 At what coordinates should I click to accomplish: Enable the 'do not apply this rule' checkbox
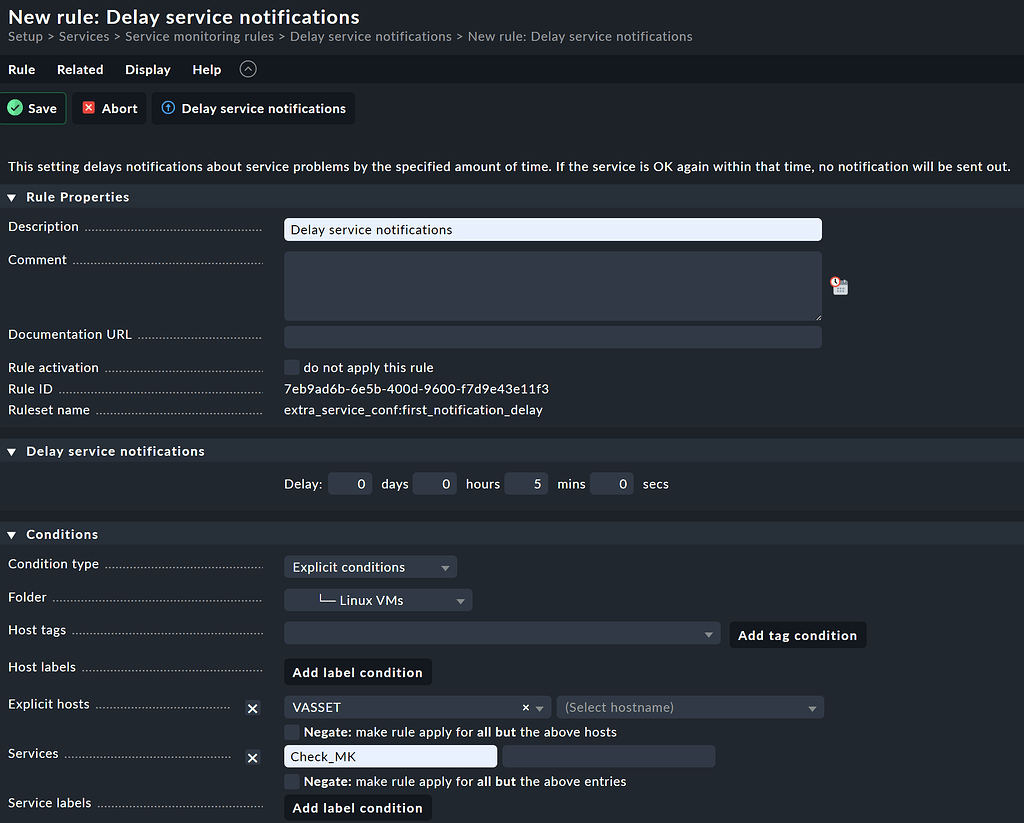290,367
